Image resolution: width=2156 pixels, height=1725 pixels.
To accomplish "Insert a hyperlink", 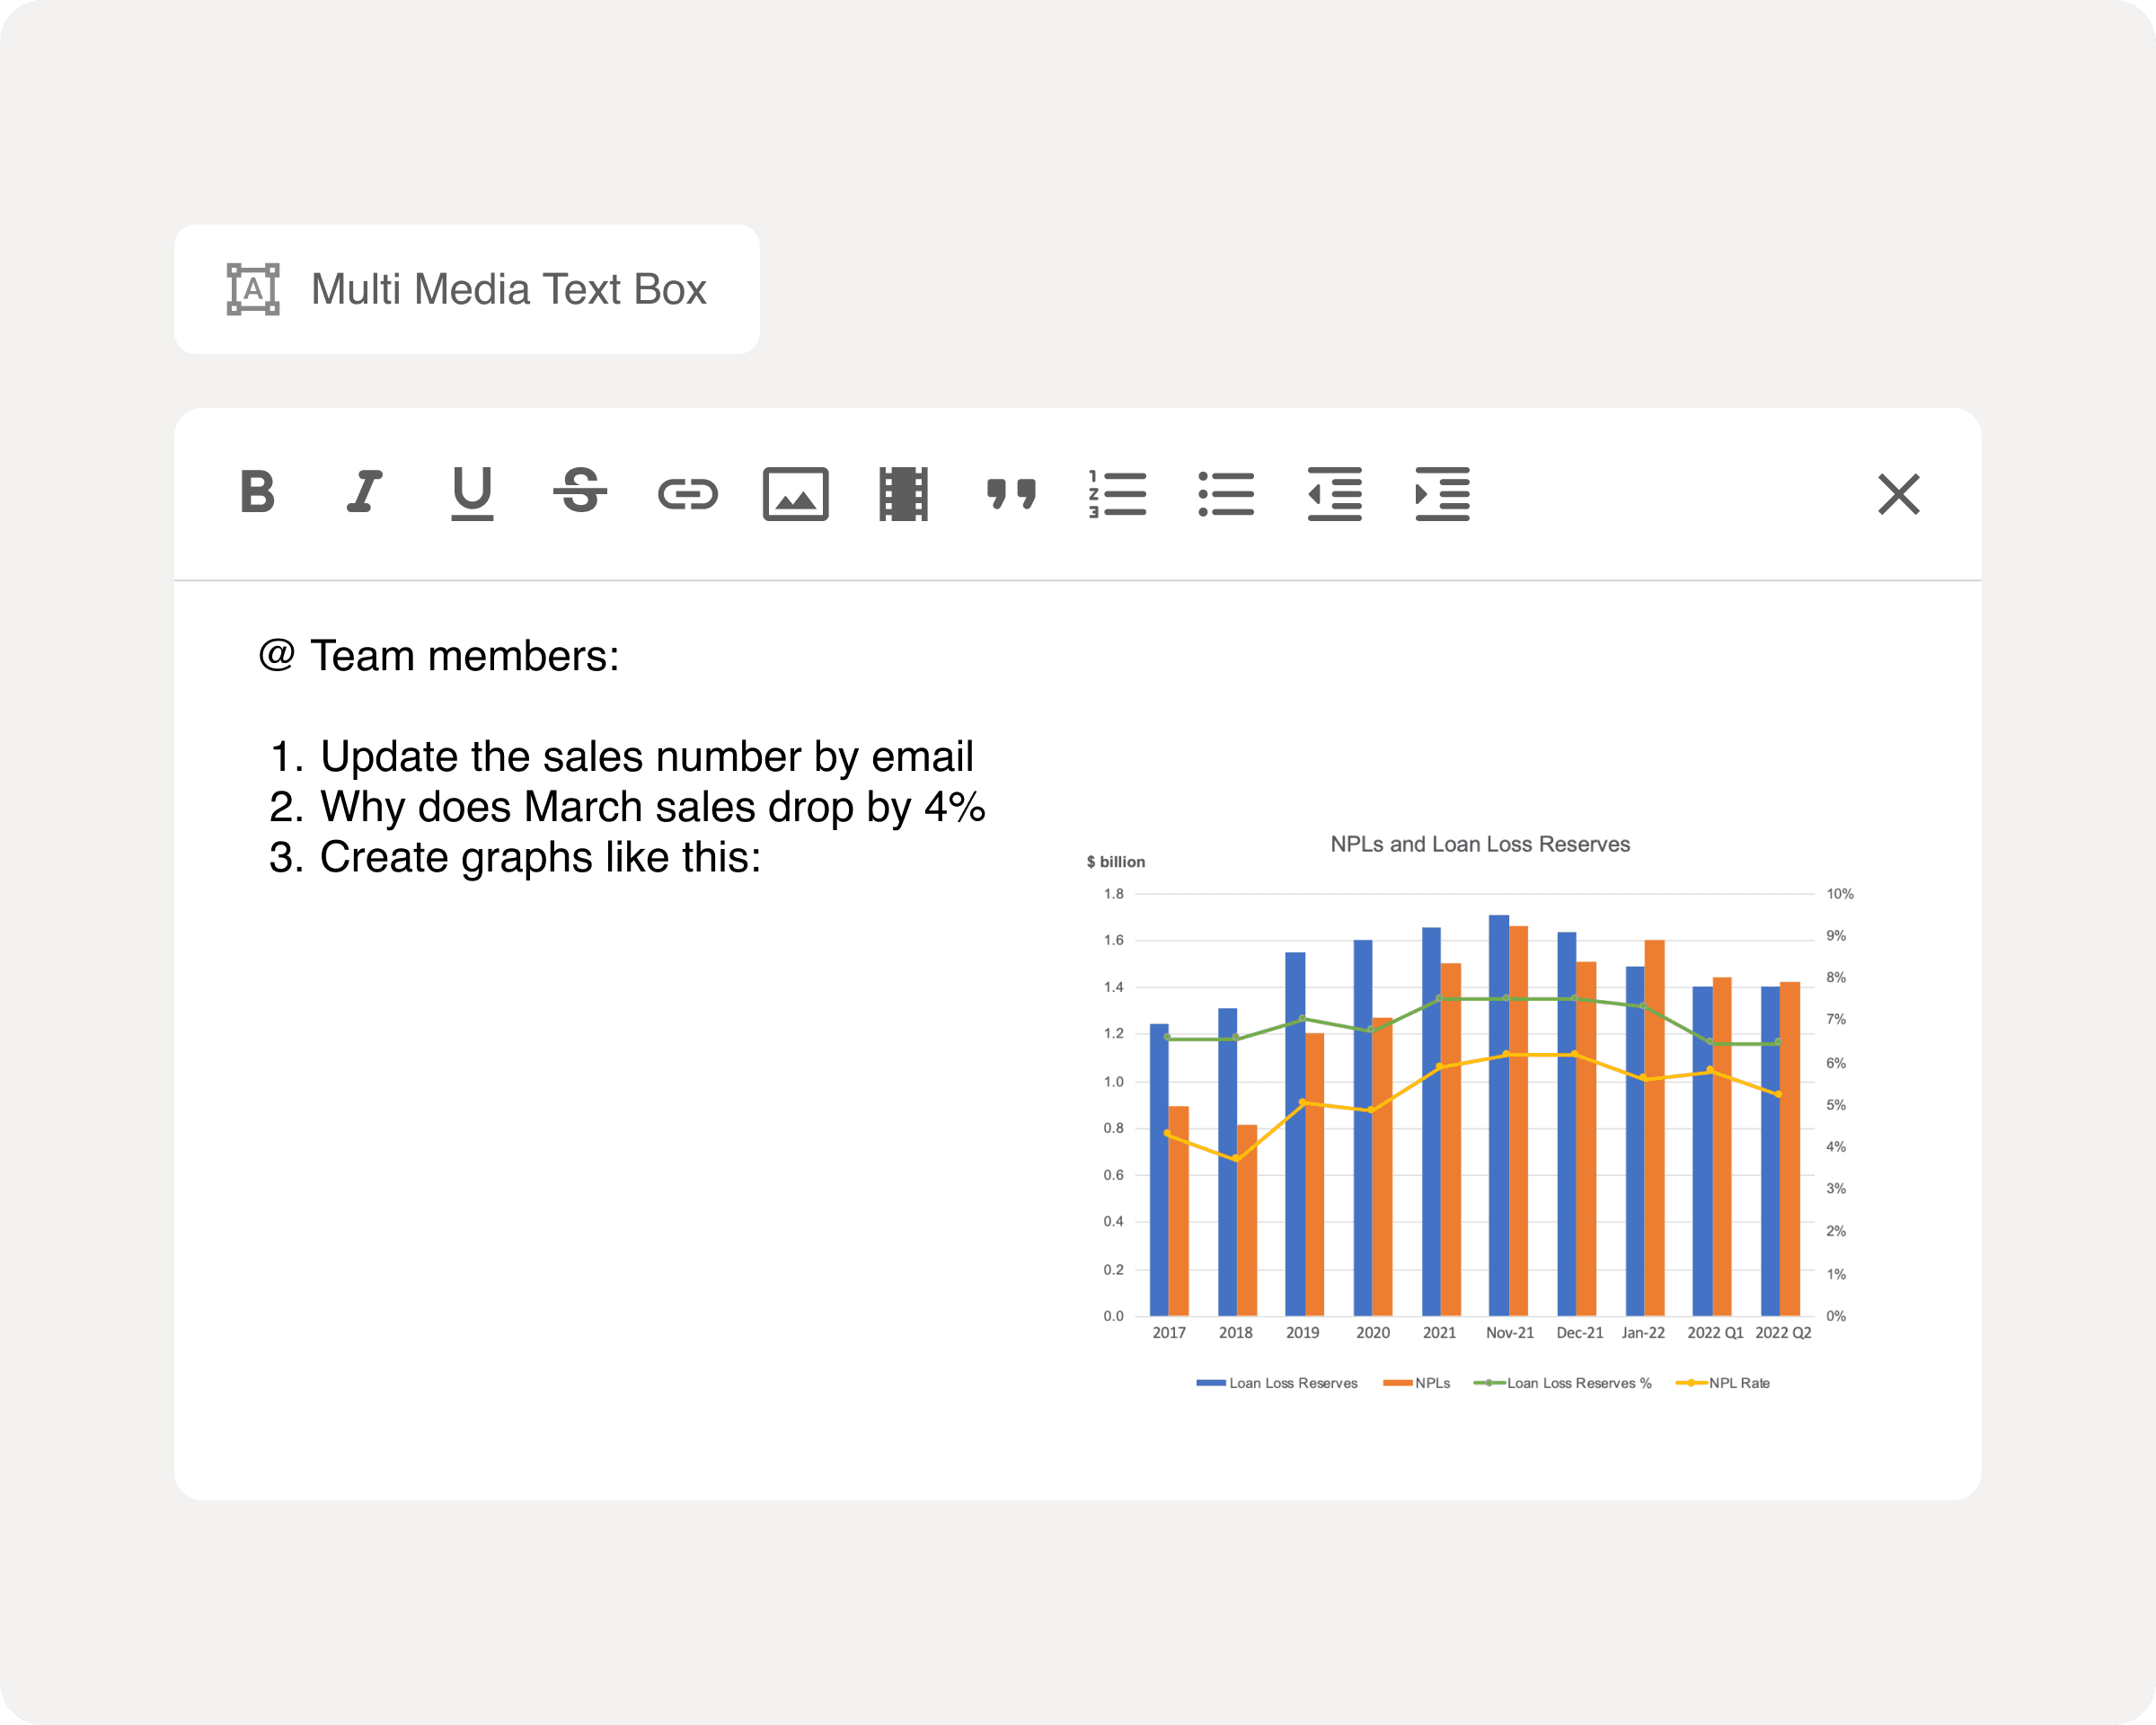I will coord(688,494).
